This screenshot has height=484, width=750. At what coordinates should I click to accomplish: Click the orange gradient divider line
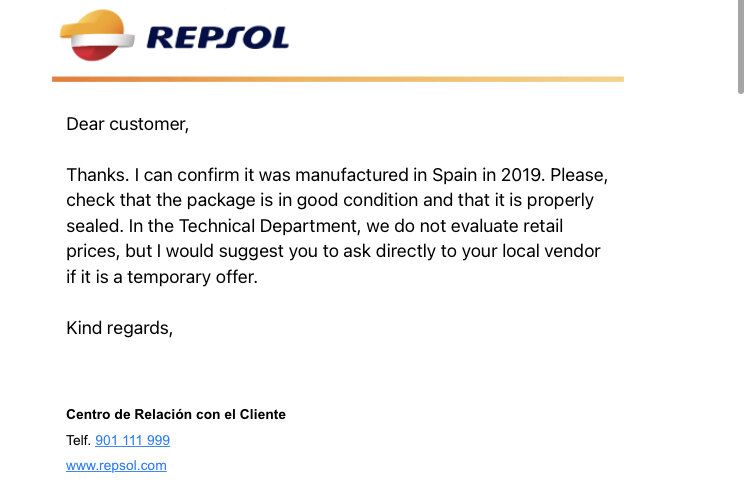(x=338, y=79)
